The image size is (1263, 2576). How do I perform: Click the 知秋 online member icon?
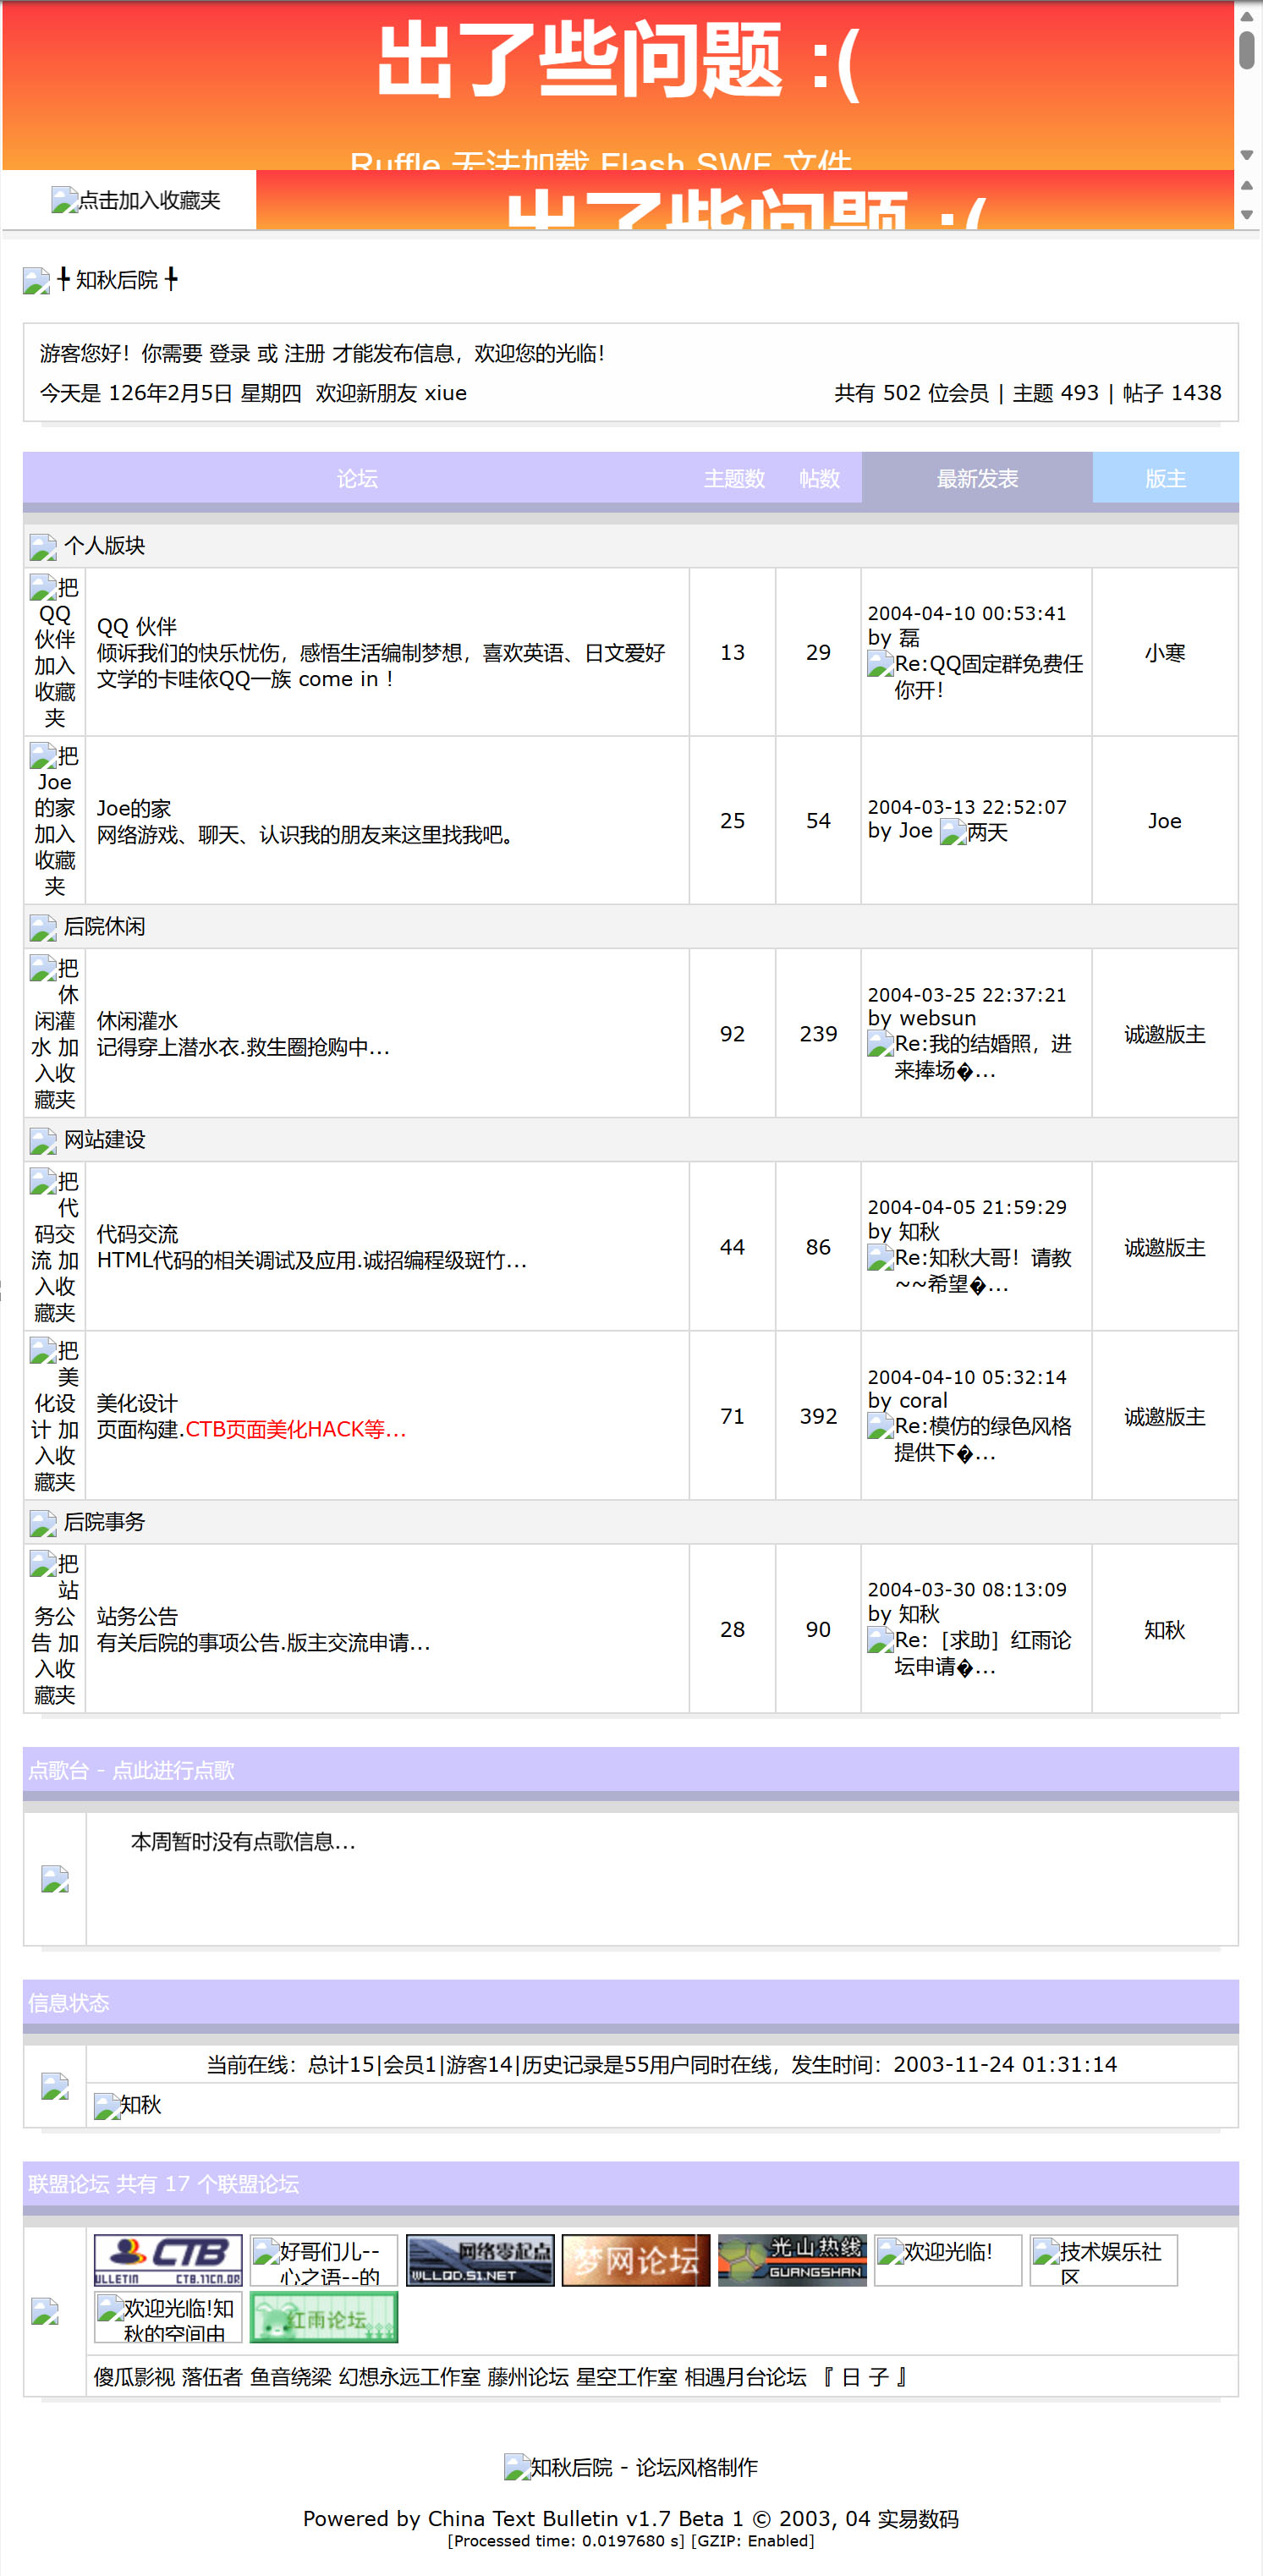(106, 2105)
